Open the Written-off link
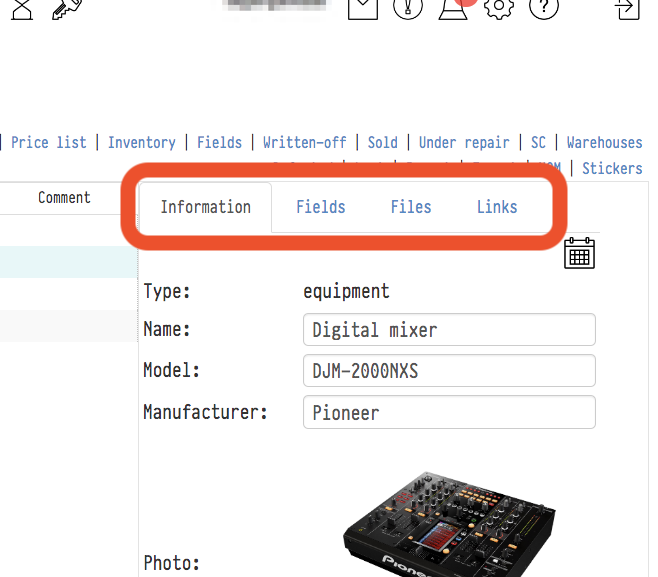The height and width of the screenshot is (577, 658). [x=304, y=143]
